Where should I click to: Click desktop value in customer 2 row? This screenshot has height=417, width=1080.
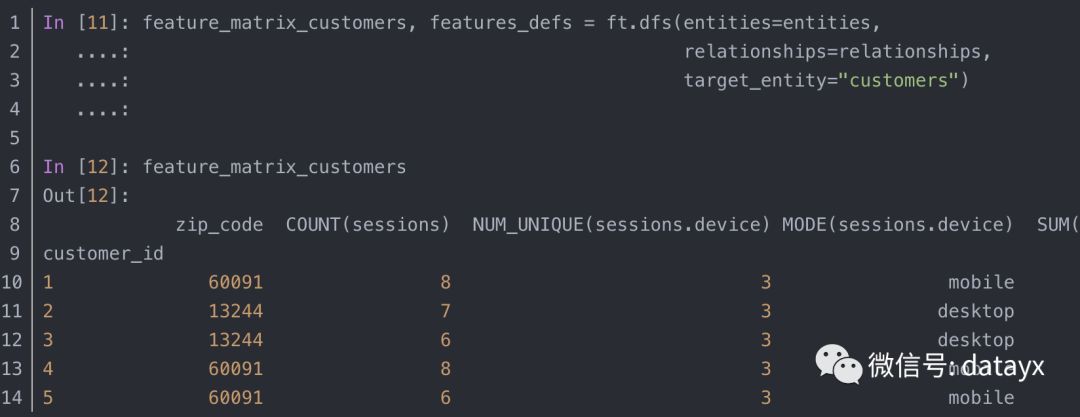point(975,312)
